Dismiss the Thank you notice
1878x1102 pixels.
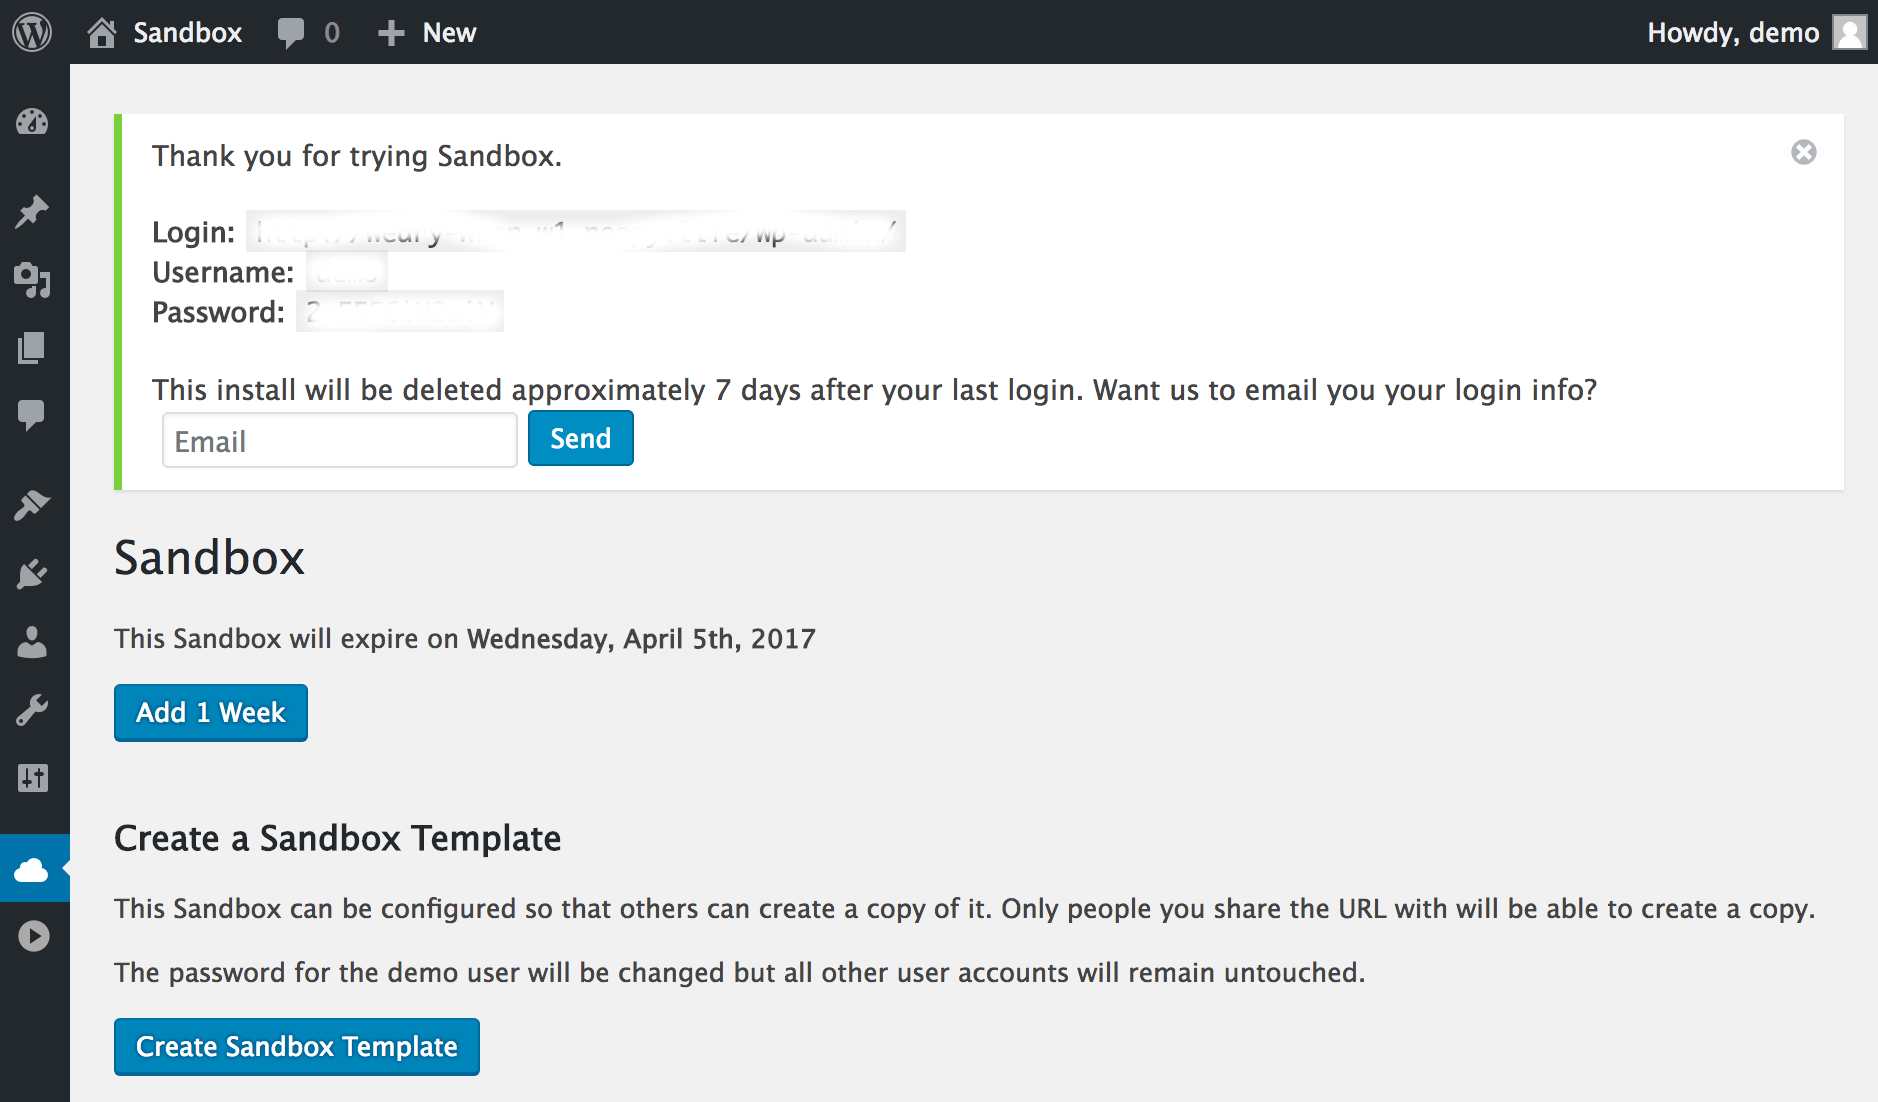pos(1804,152)
